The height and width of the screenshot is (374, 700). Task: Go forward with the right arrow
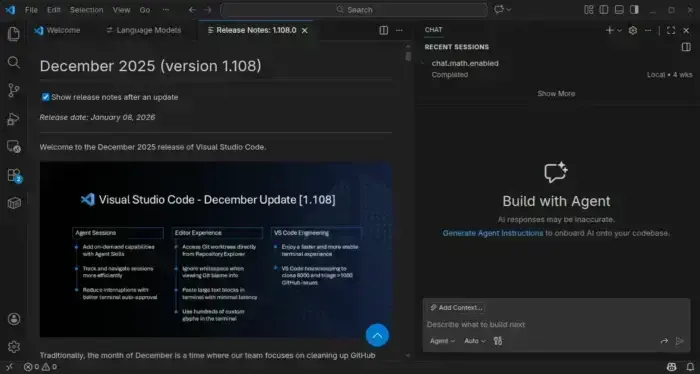coord(208,10)
